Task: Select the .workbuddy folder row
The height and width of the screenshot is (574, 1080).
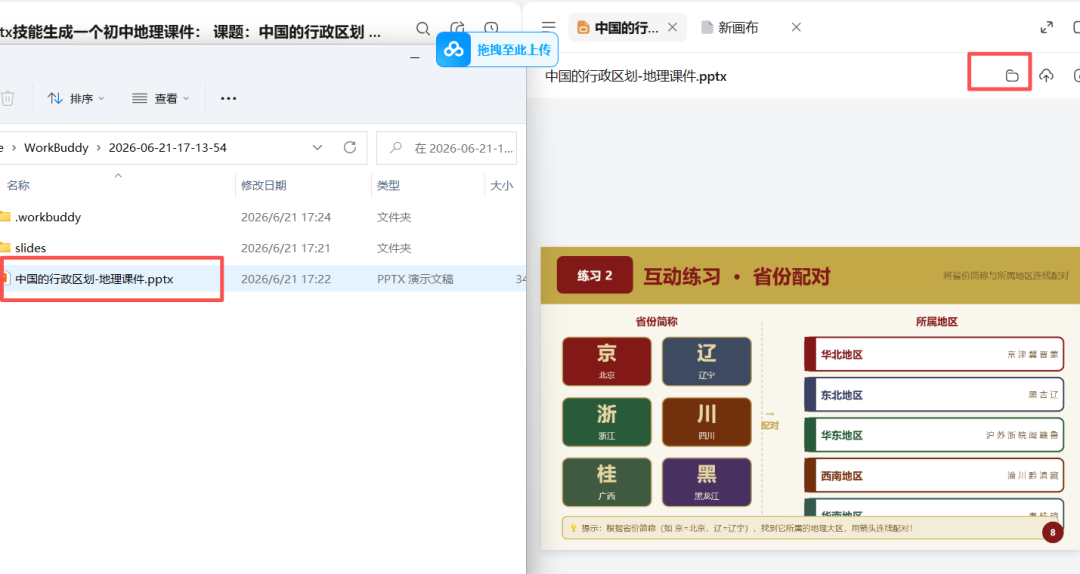Action: (x=262, y=217)
